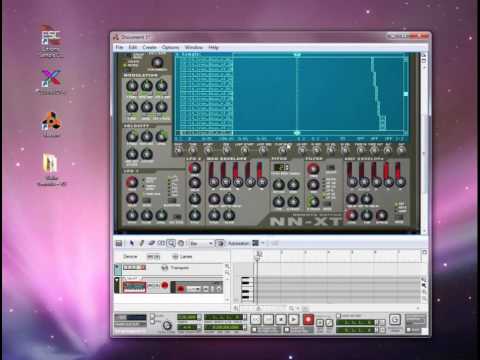Toggle record enable on the NN-XT track
480x360 pixels.
pos(165,286)
